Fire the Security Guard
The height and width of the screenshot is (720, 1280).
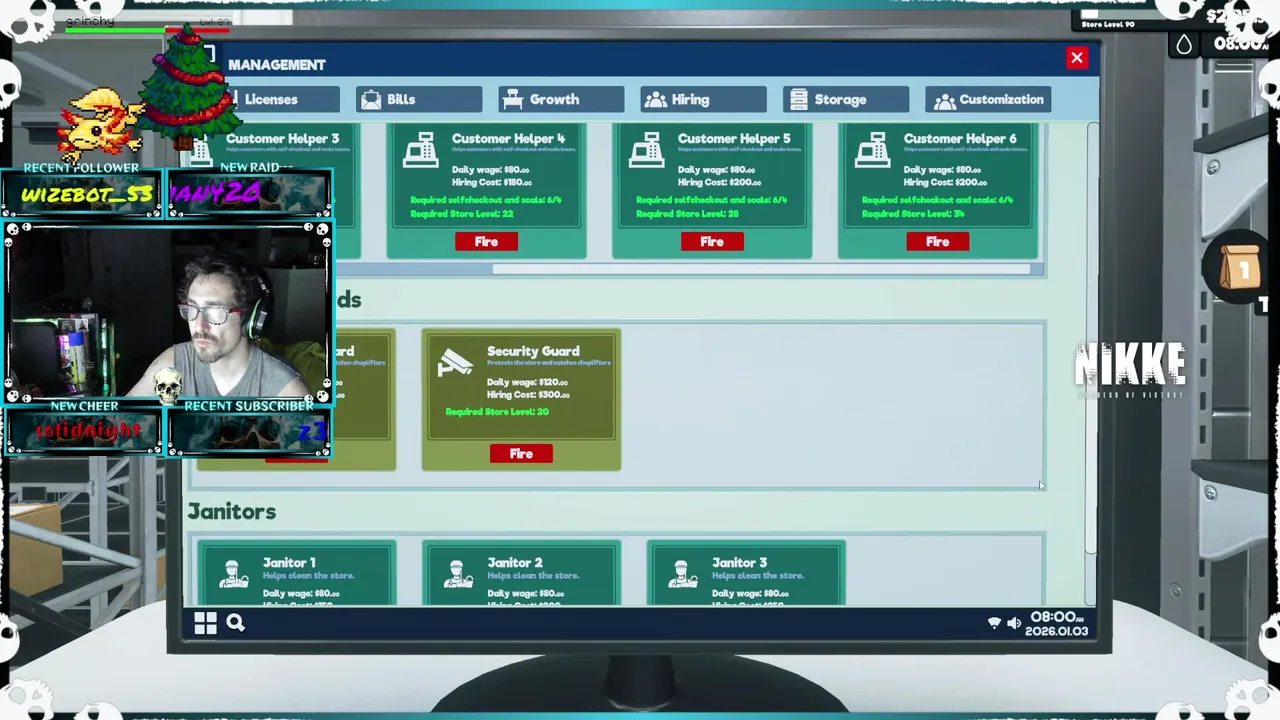(521, 454)
